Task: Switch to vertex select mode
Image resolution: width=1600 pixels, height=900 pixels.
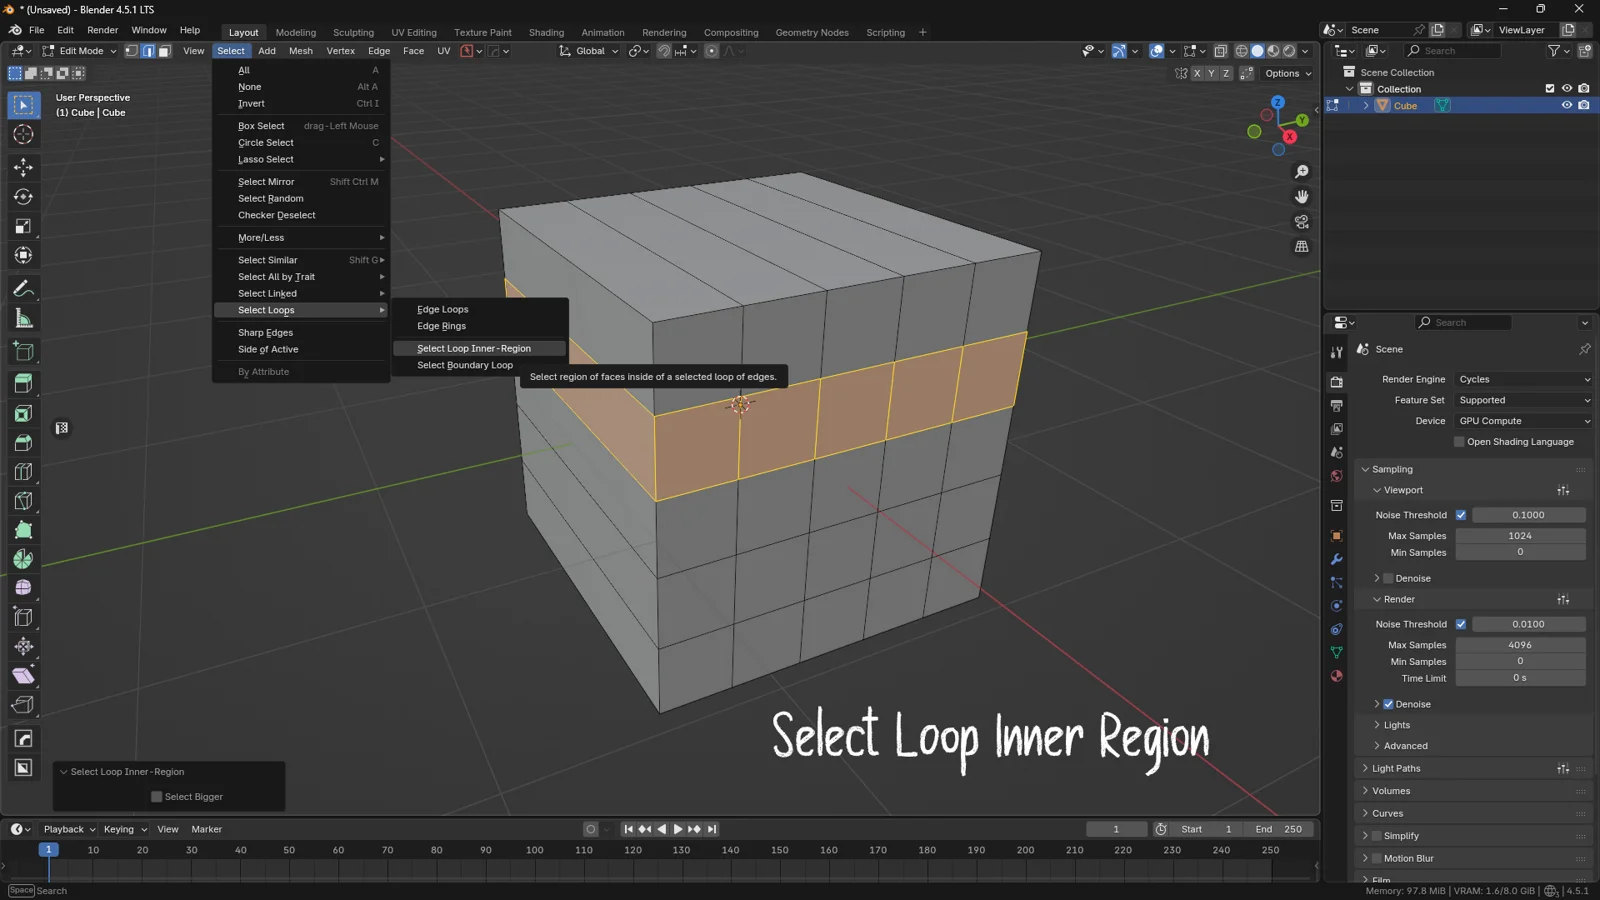Action: coord(131,51)
